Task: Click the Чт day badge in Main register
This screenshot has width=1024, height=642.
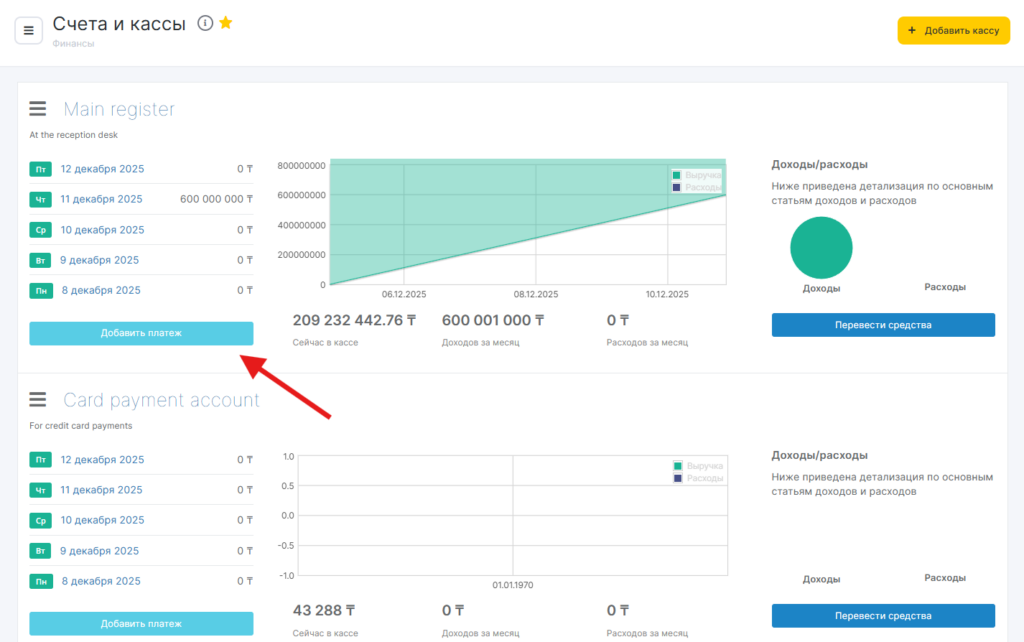Action: [x=41, y=200]
